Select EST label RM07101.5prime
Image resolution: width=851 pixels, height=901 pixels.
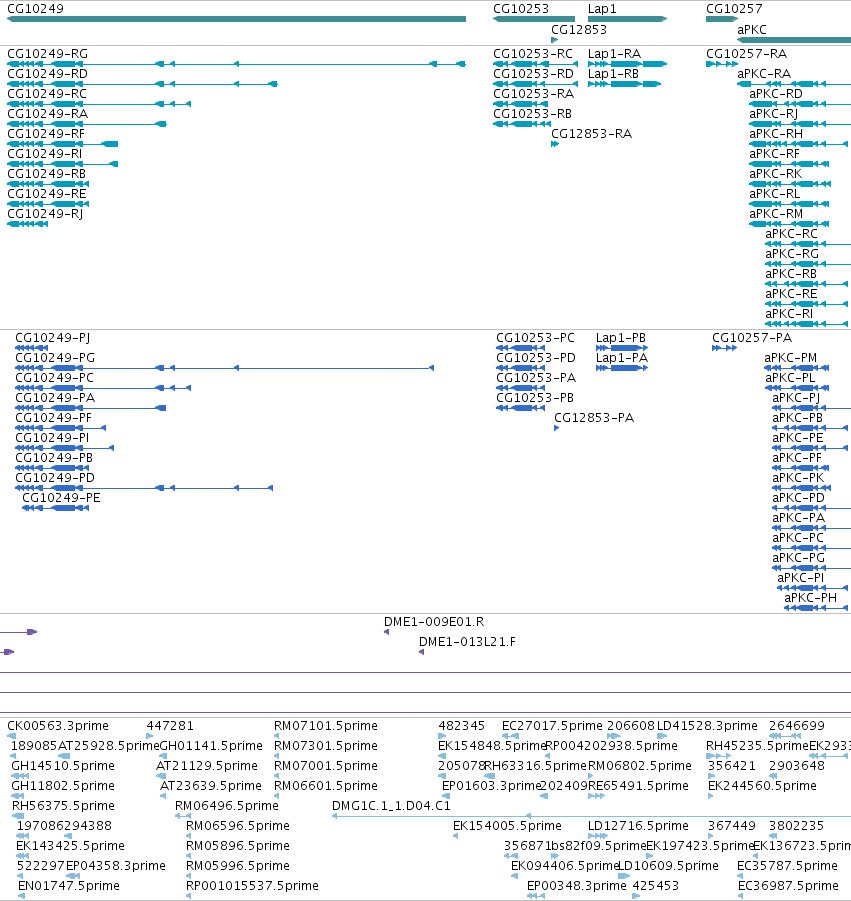[x=326, y=726]
